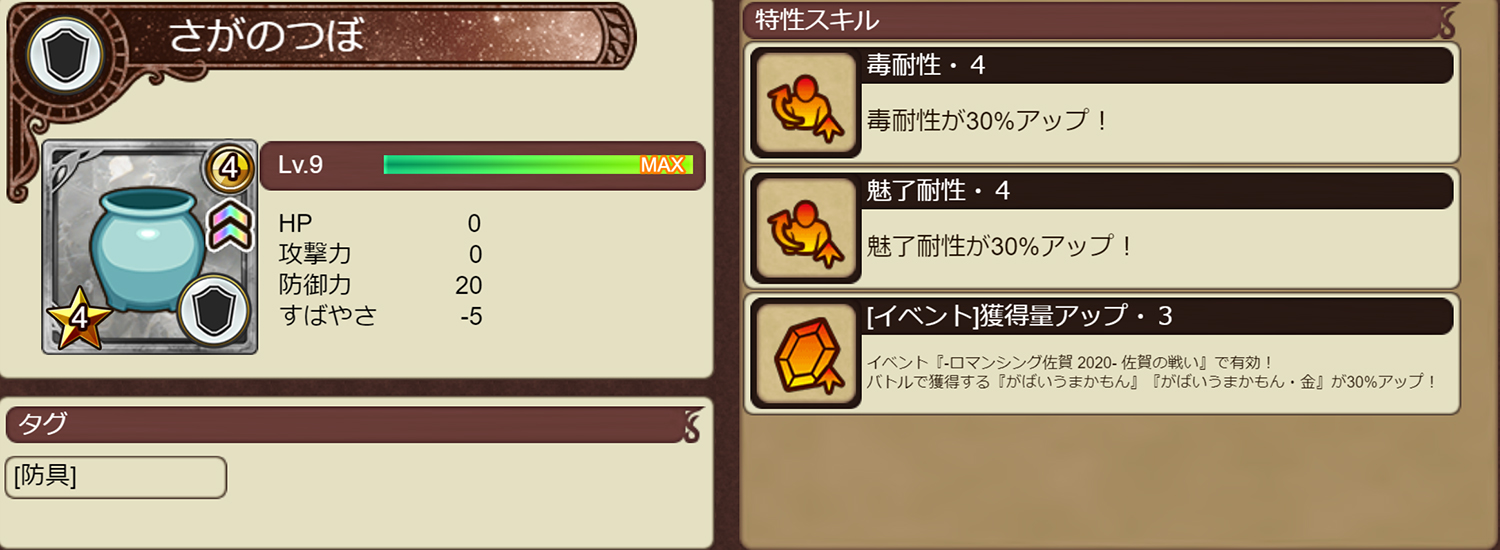Select the [防具] tag
This screenshot has height=550, width=1500.
point(115,477)
